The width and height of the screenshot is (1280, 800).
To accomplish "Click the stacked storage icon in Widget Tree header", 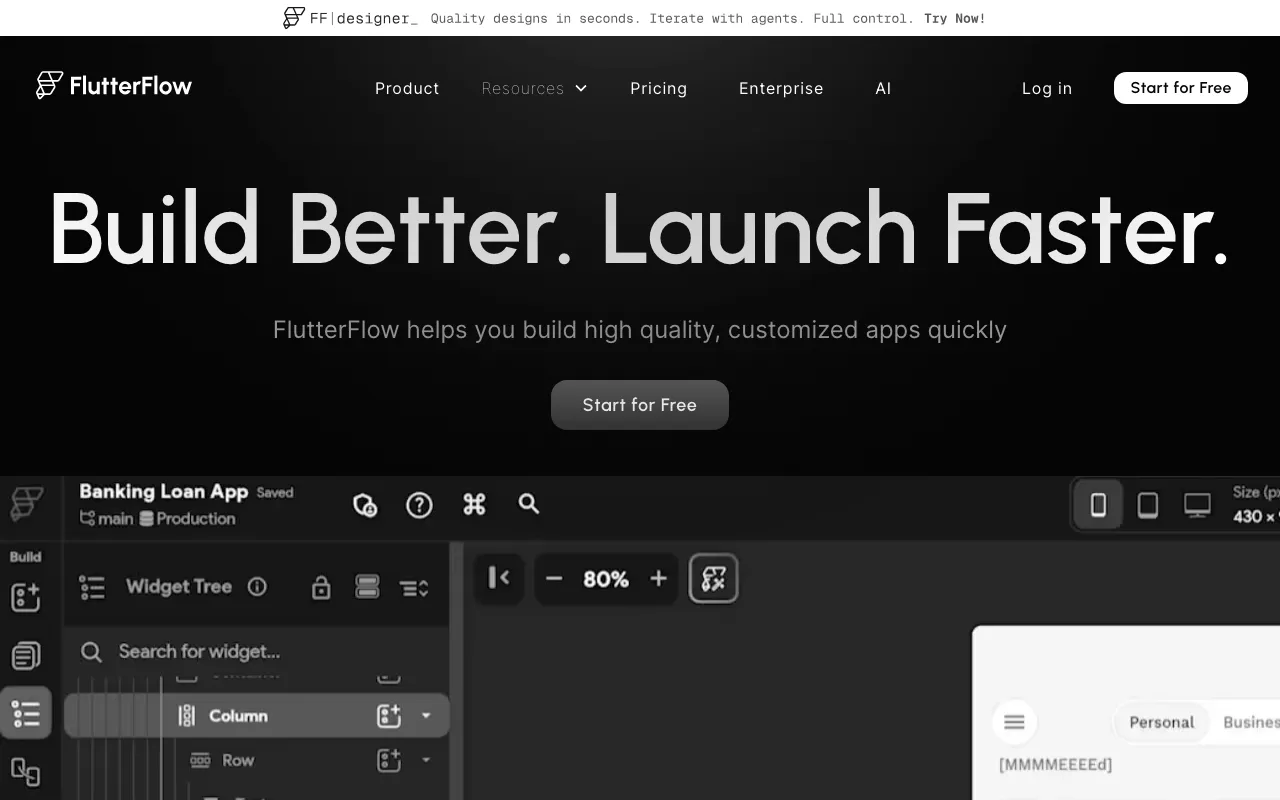I will pos(367,587).
